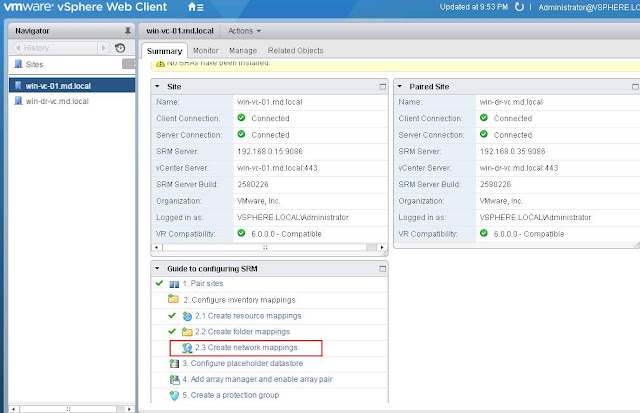Click Paired Site Server Connection status icon
640x413 pixels.
click(484, 134)
